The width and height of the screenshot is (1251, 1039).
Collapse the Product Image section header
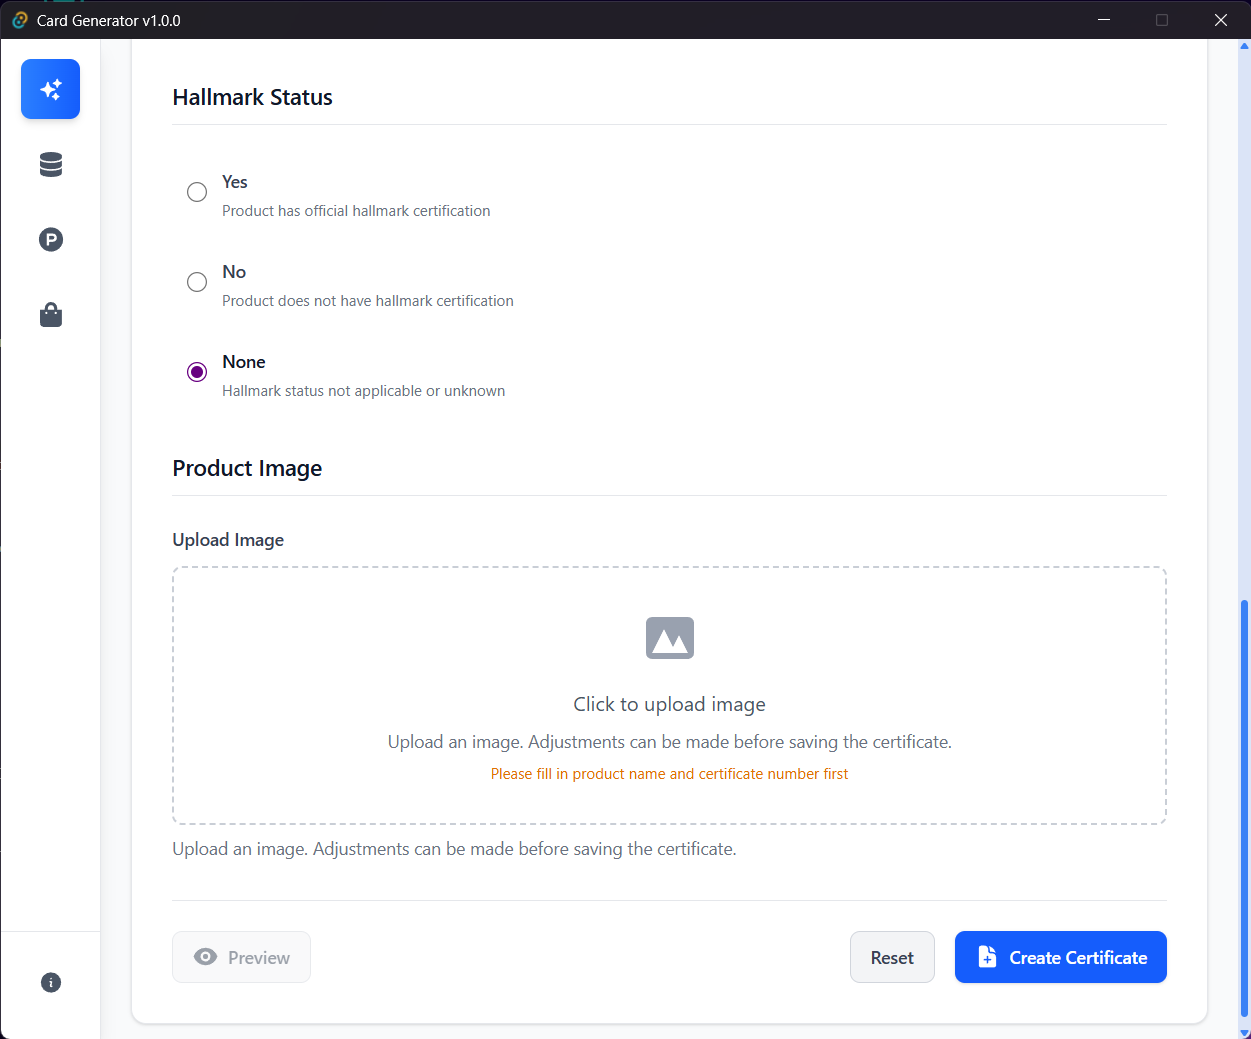(247, 468)
